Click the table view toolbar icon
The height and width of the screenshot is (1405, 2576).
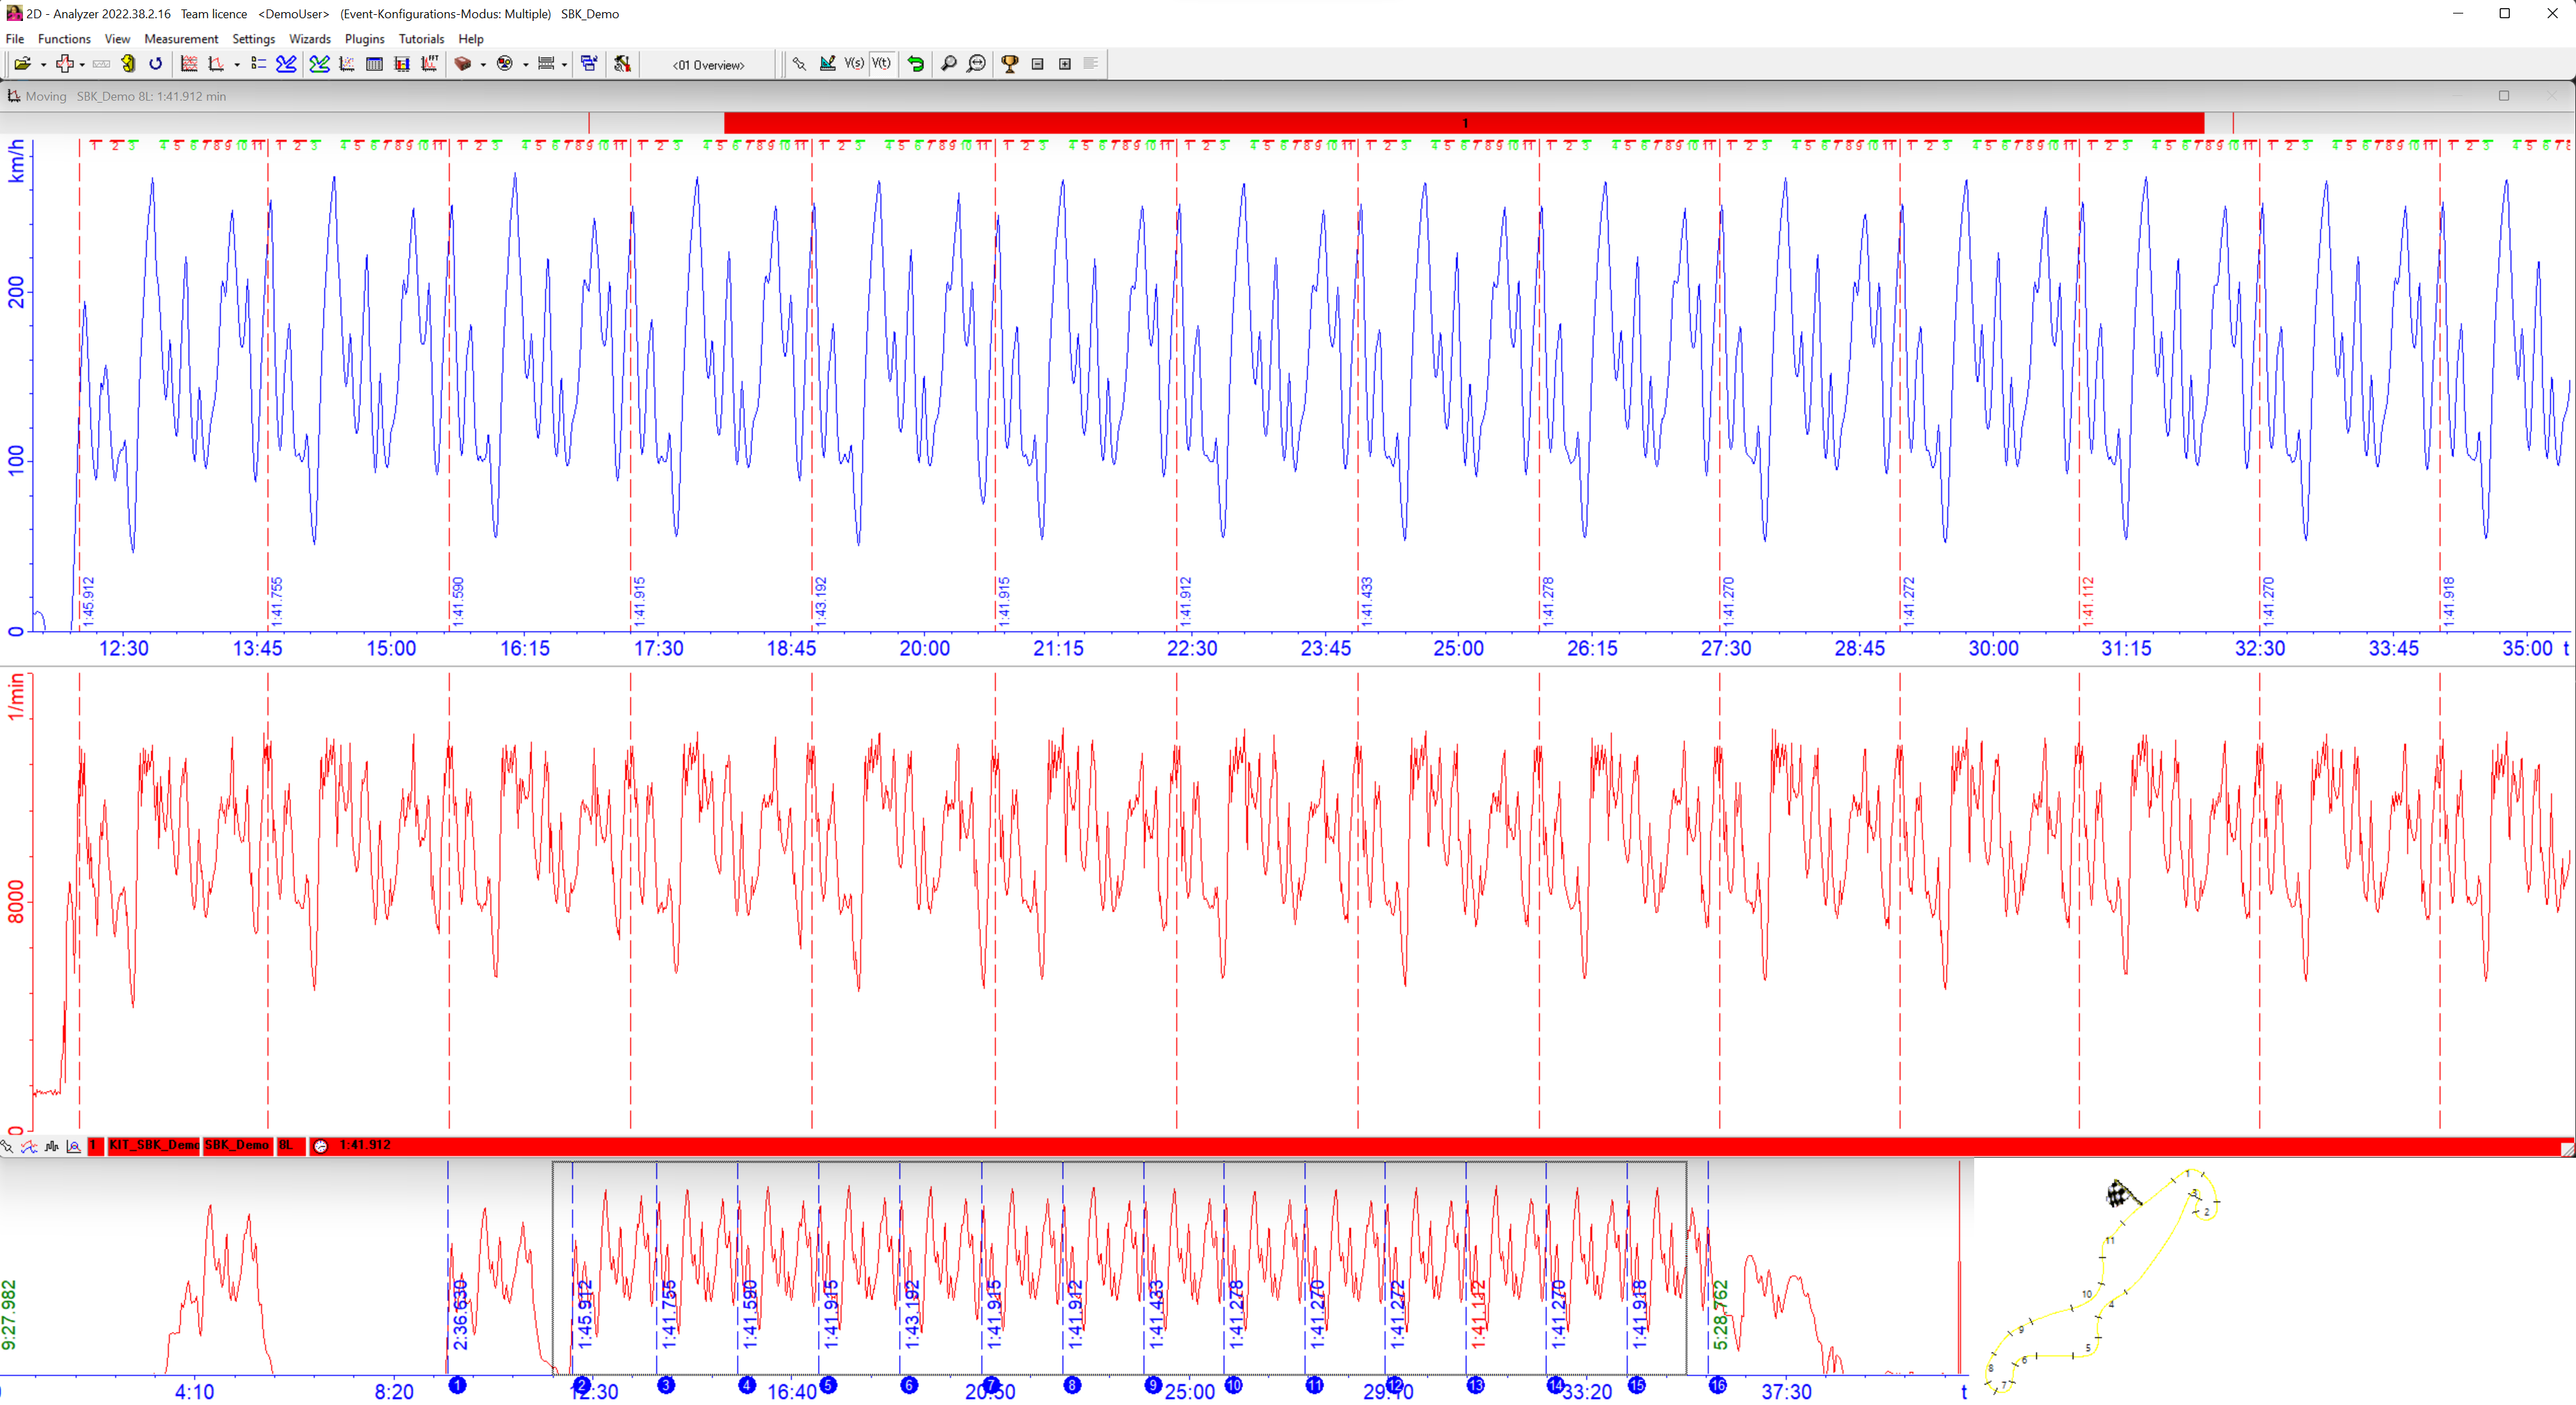pos(374,64)
